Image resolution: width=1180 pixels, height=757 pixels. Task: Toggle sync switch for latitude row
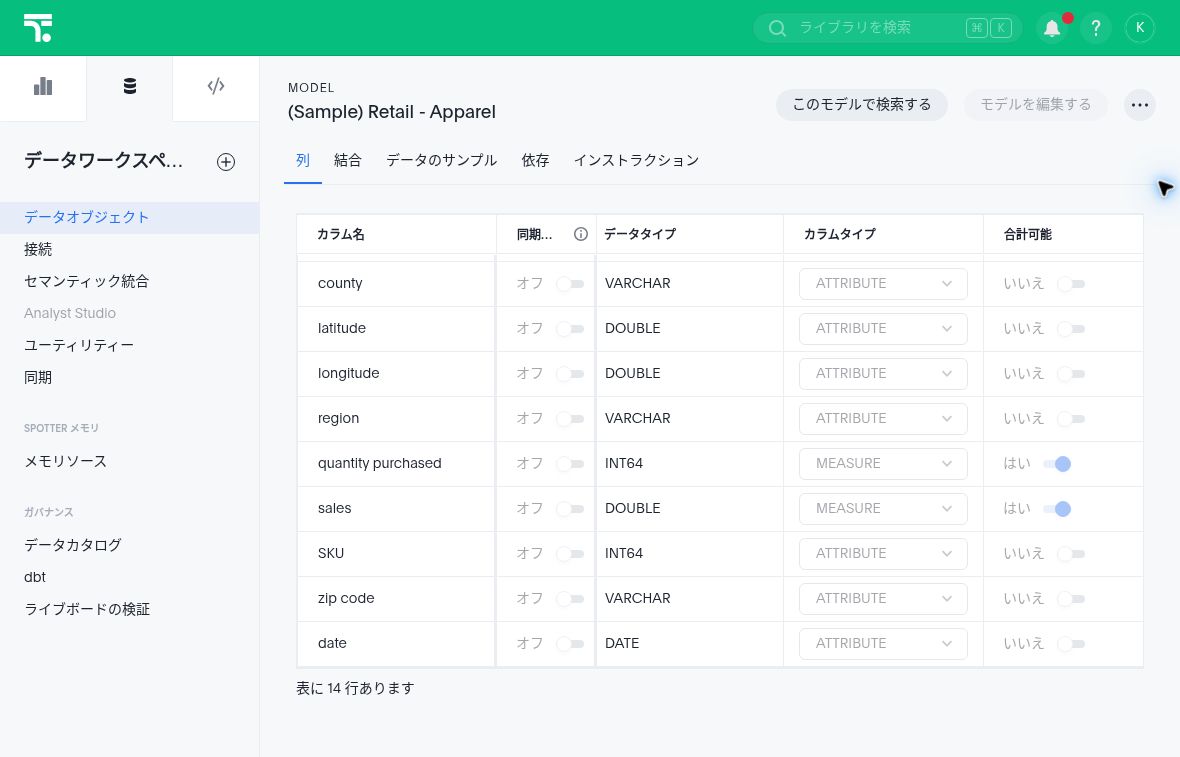pos(570,329)
